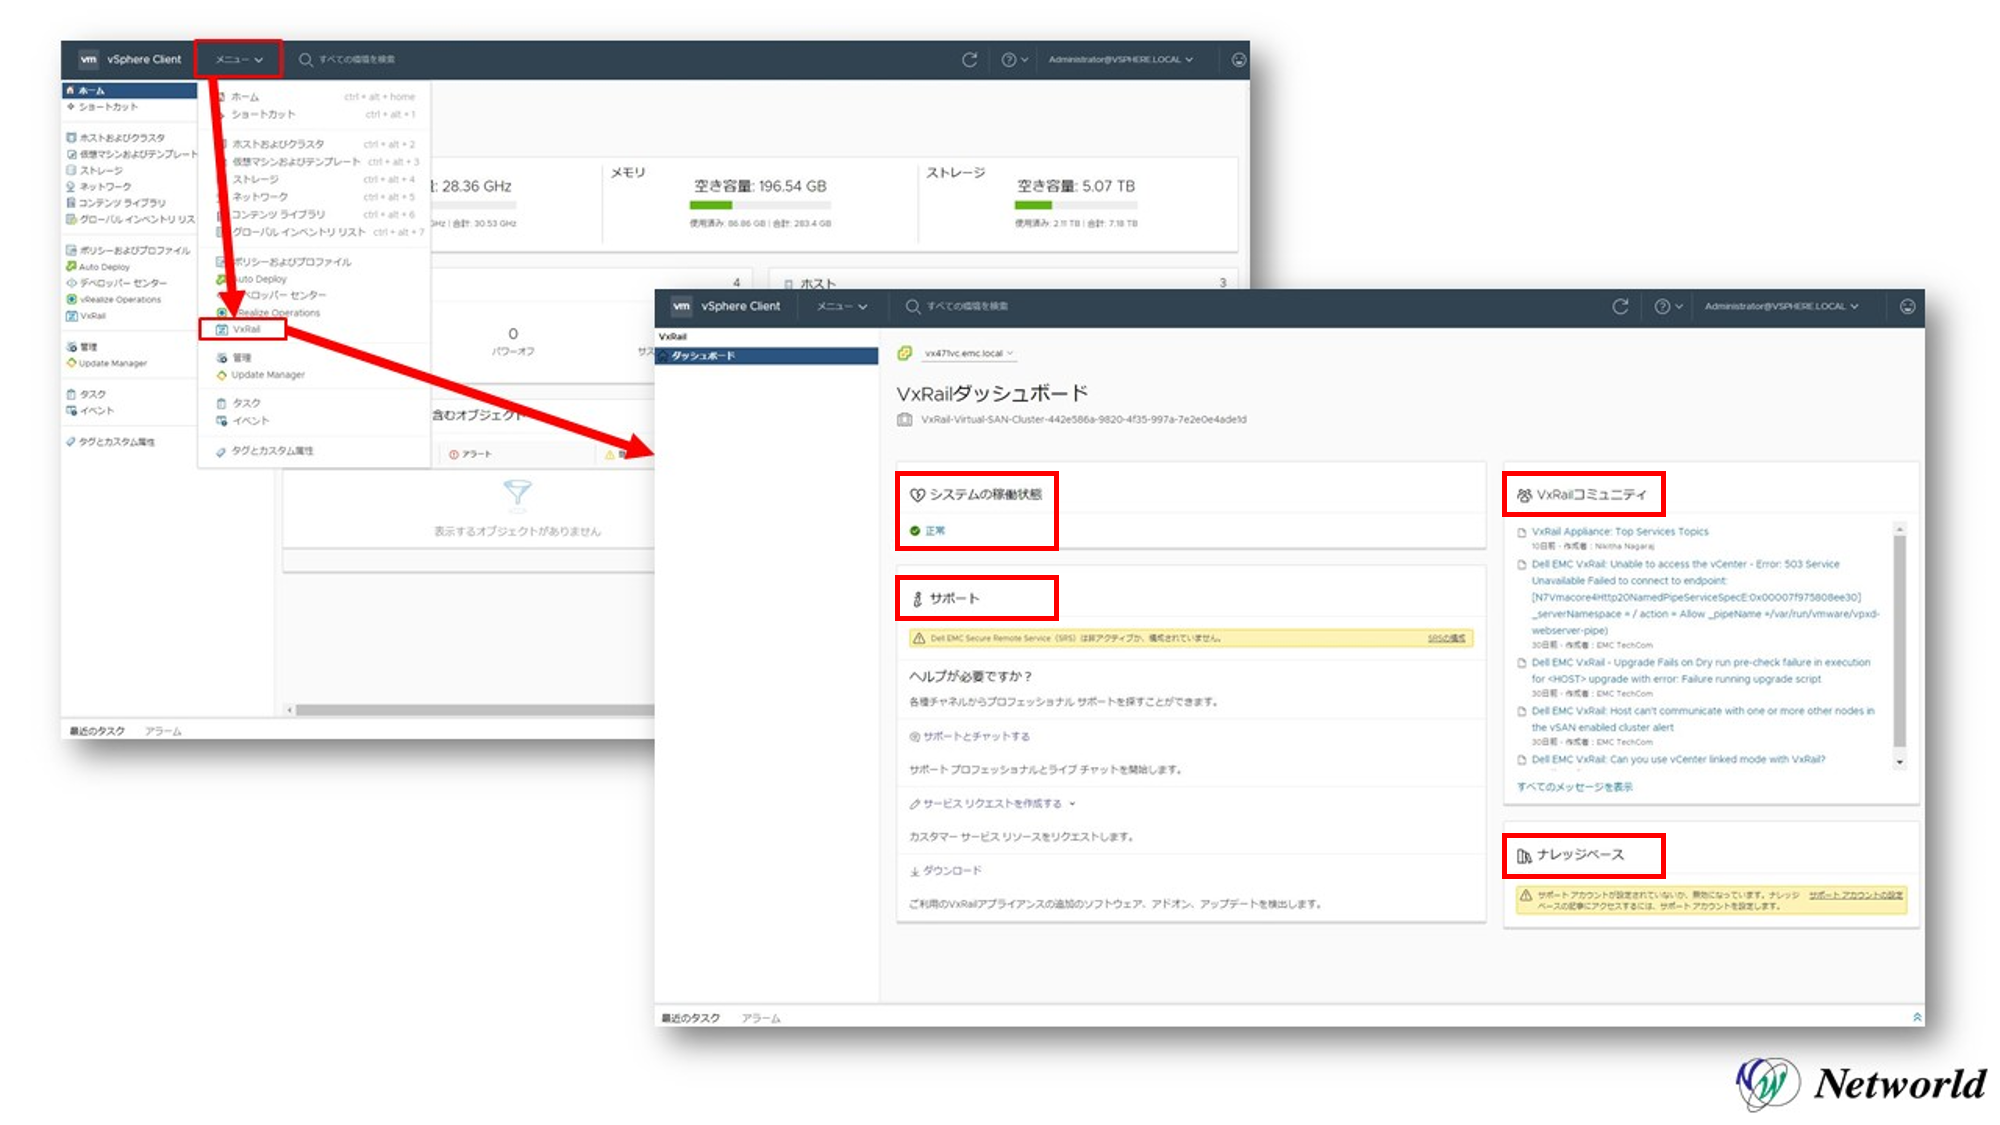Open the vCenter linked mode community article
Screen dimensions: 2000x1125
1678,760
